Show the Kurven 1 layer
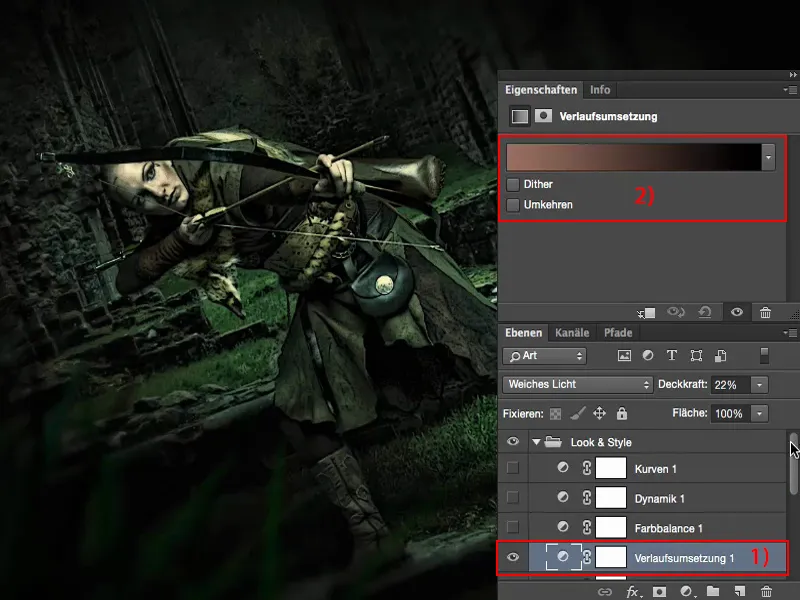 click(512, 466)
